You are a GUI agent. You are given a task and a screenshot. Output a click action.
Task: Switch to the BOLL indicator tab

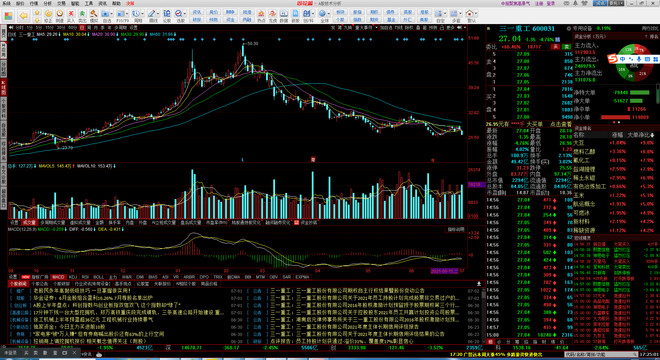[98, 277]
